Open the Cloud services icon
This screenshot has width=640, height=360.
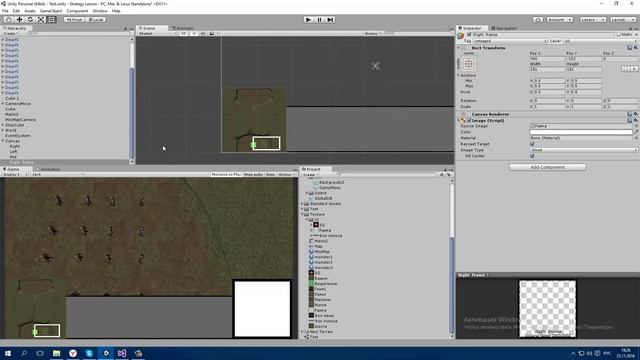538,20
